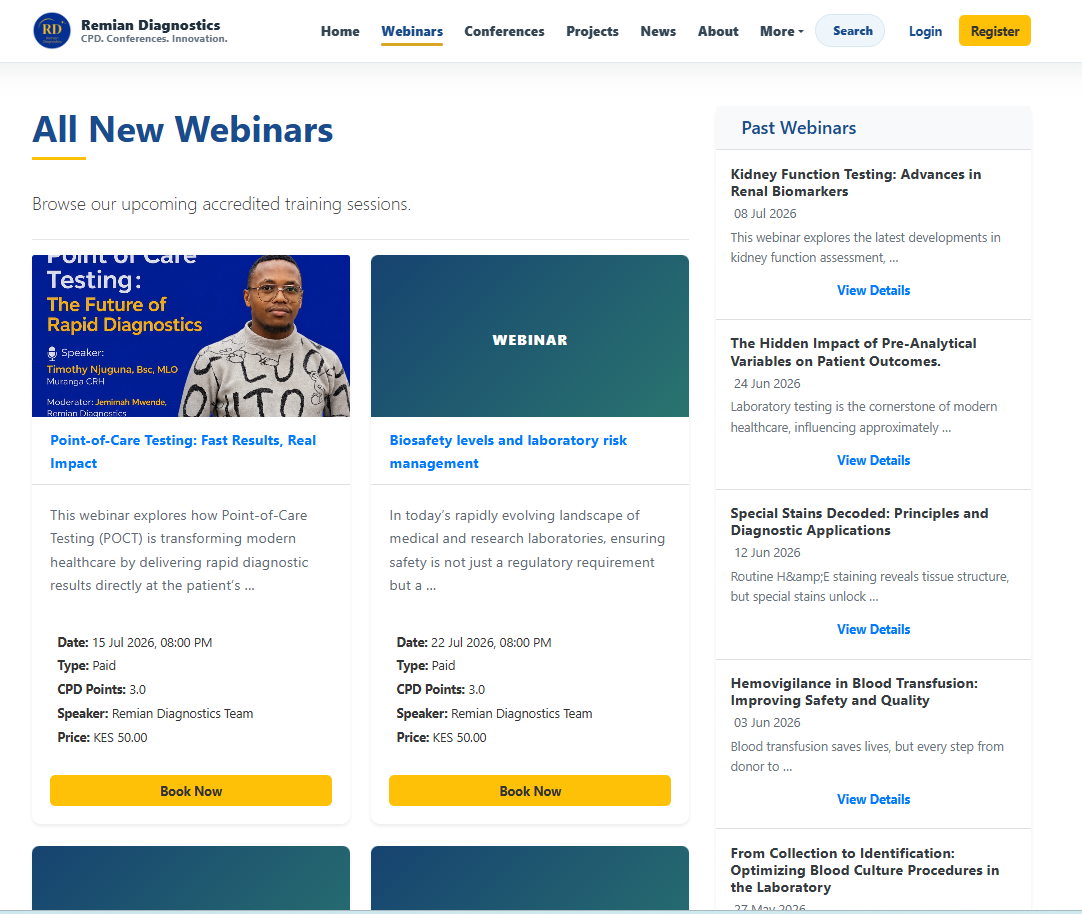The height and width of the screenshot is (914, 1082).
Task: Open the Projects navigation item
Action: pos(592,31)
